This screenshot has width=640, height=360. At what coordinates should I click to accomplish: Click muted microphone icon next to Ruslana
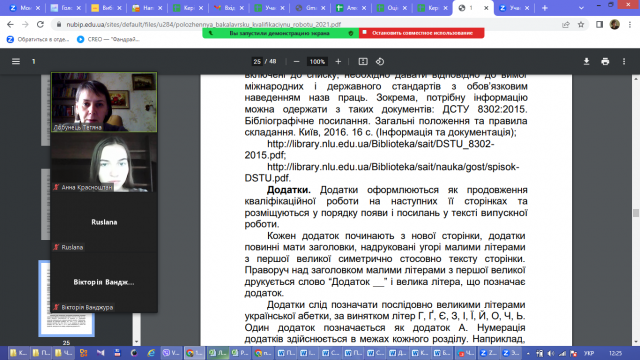click(x=56, y=247)
